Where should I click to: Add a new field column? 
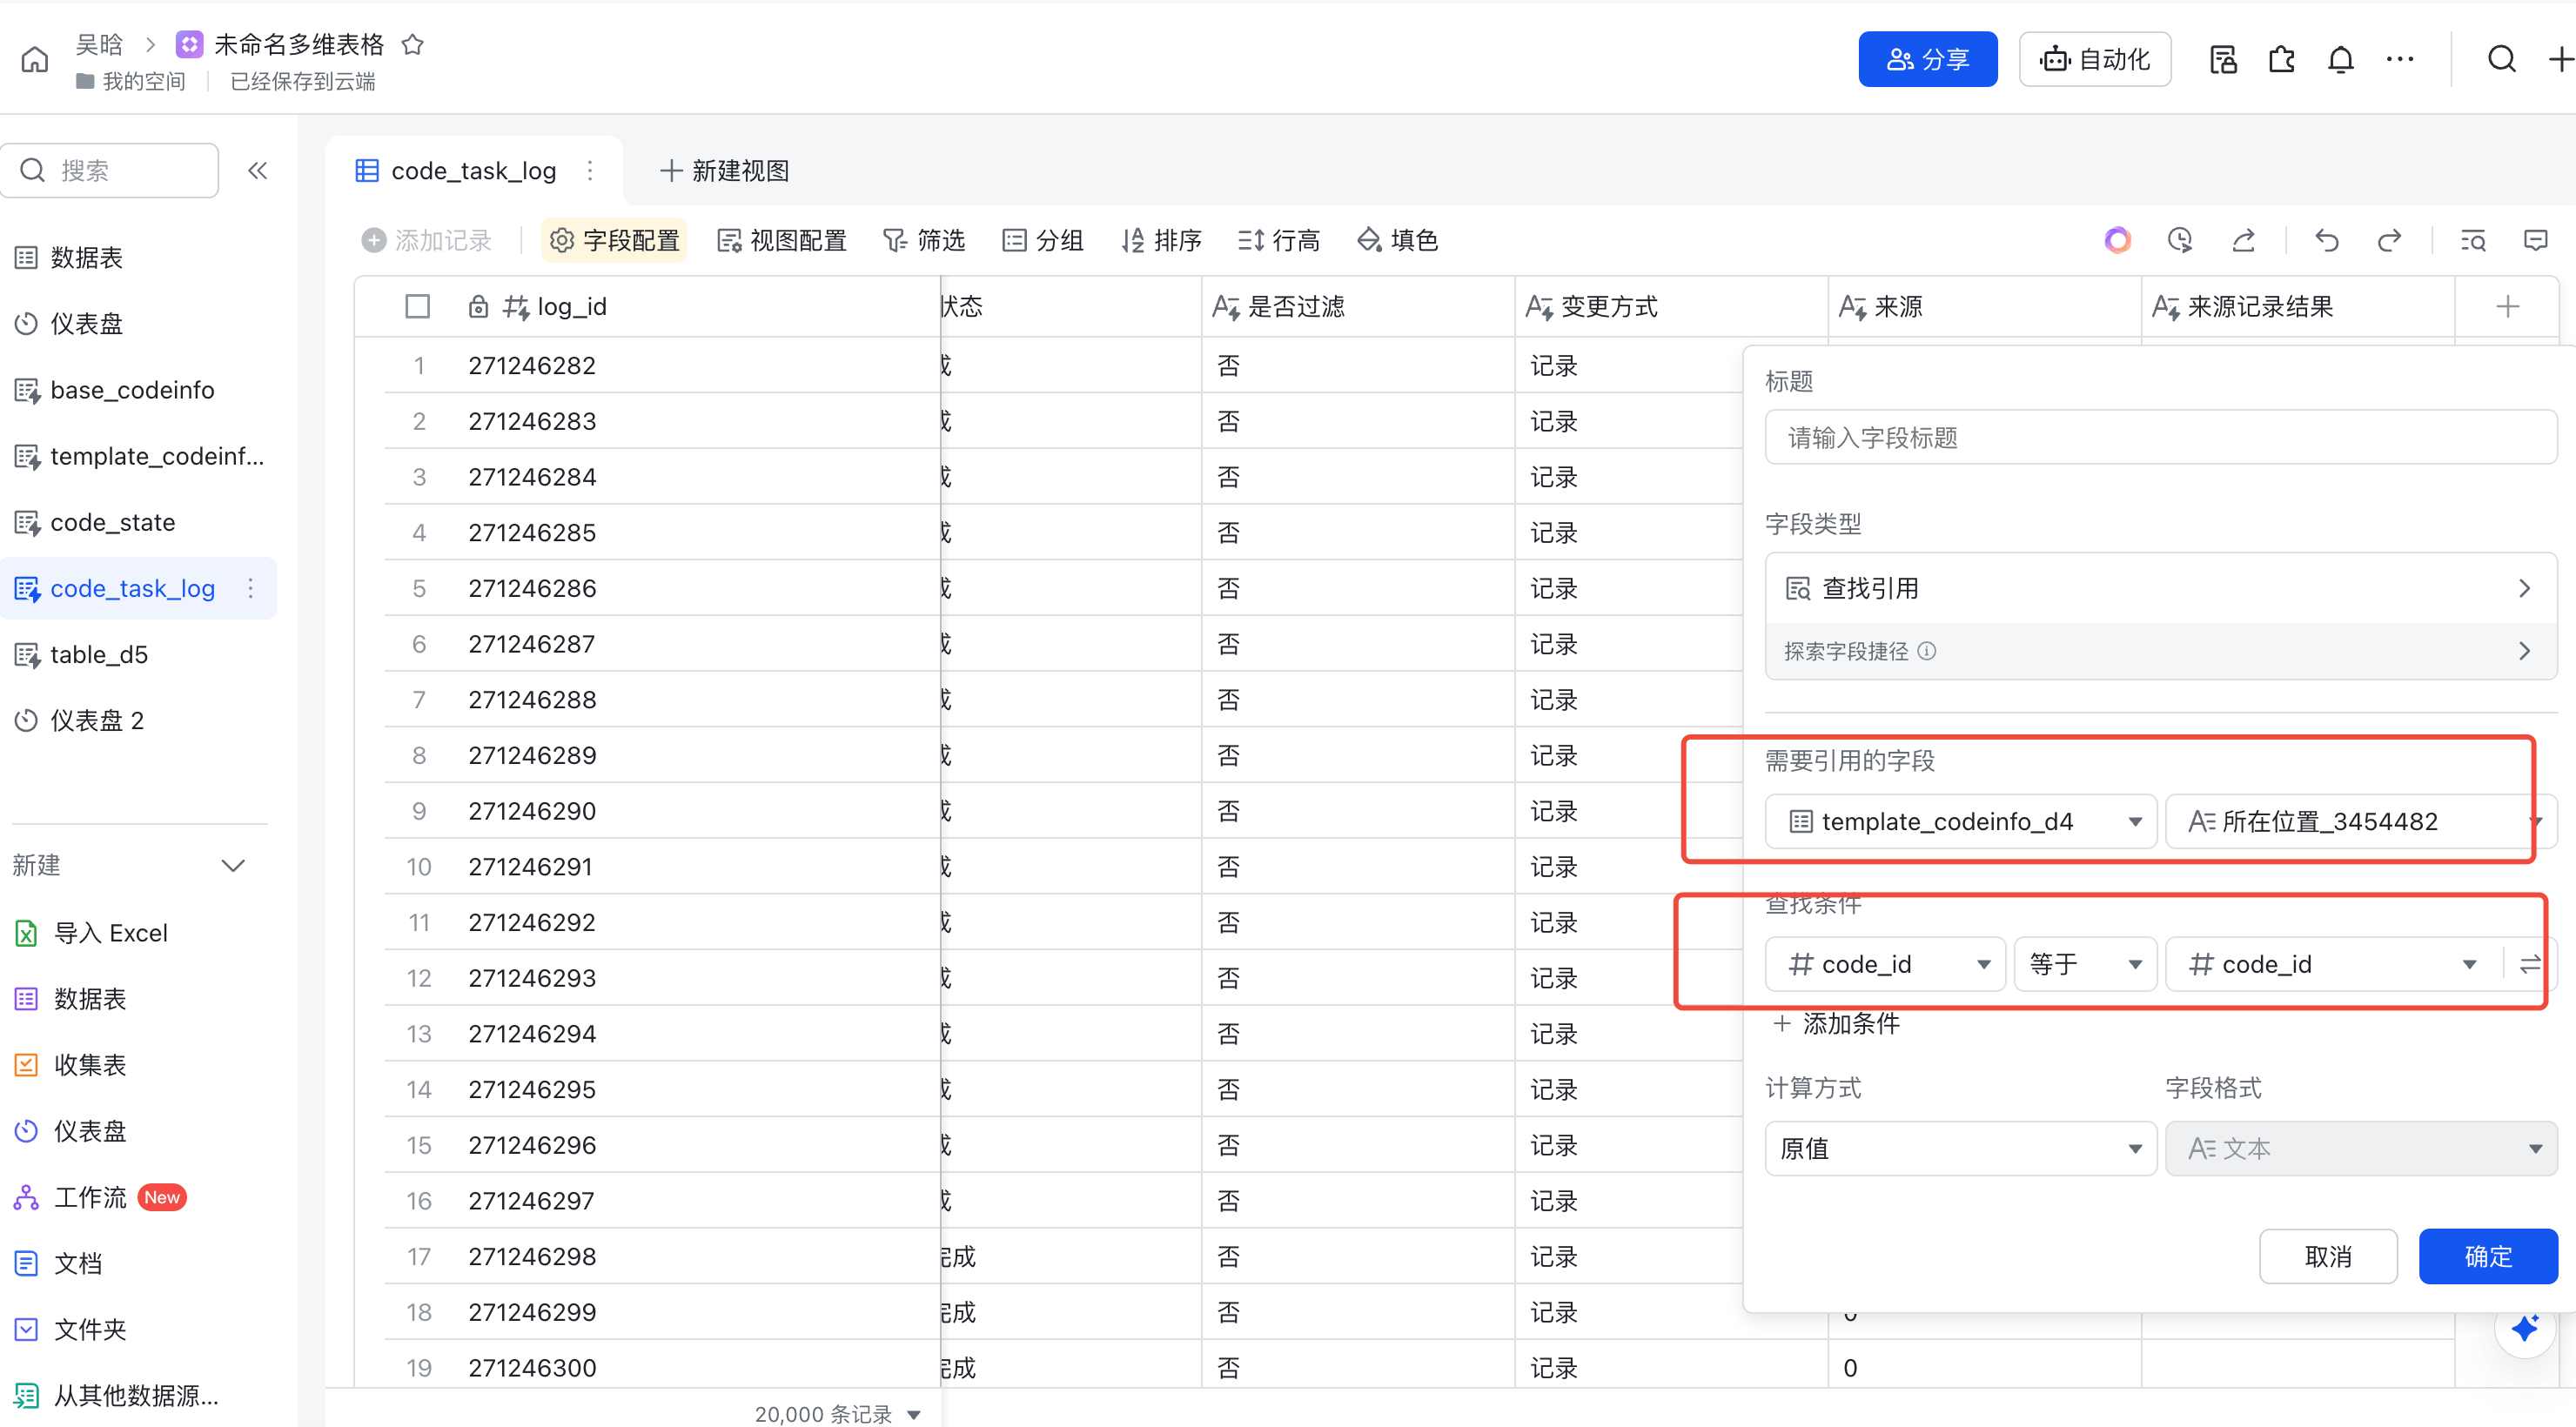coord(2507,307)
